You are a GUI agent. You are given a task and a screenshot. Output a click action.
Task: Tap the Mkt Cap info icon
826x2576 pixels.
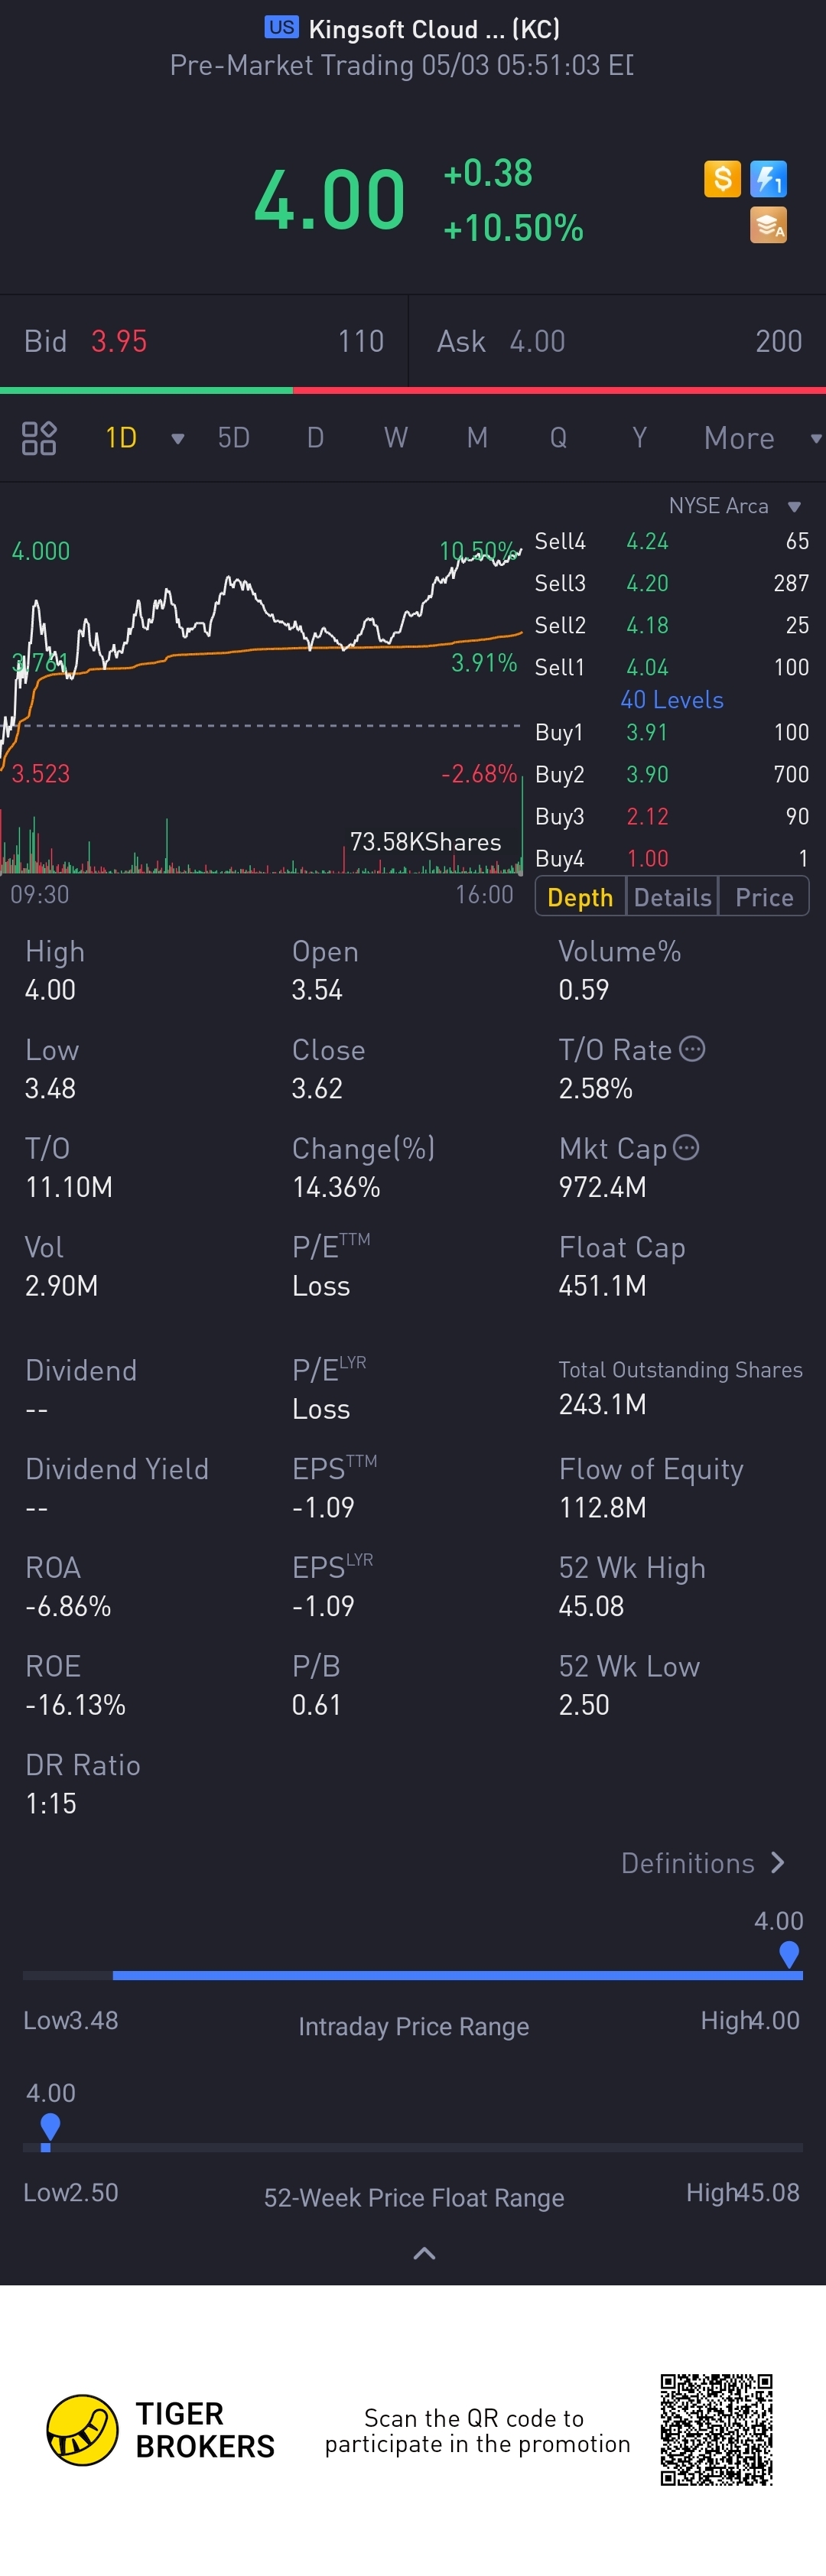tap(686, 1147)
